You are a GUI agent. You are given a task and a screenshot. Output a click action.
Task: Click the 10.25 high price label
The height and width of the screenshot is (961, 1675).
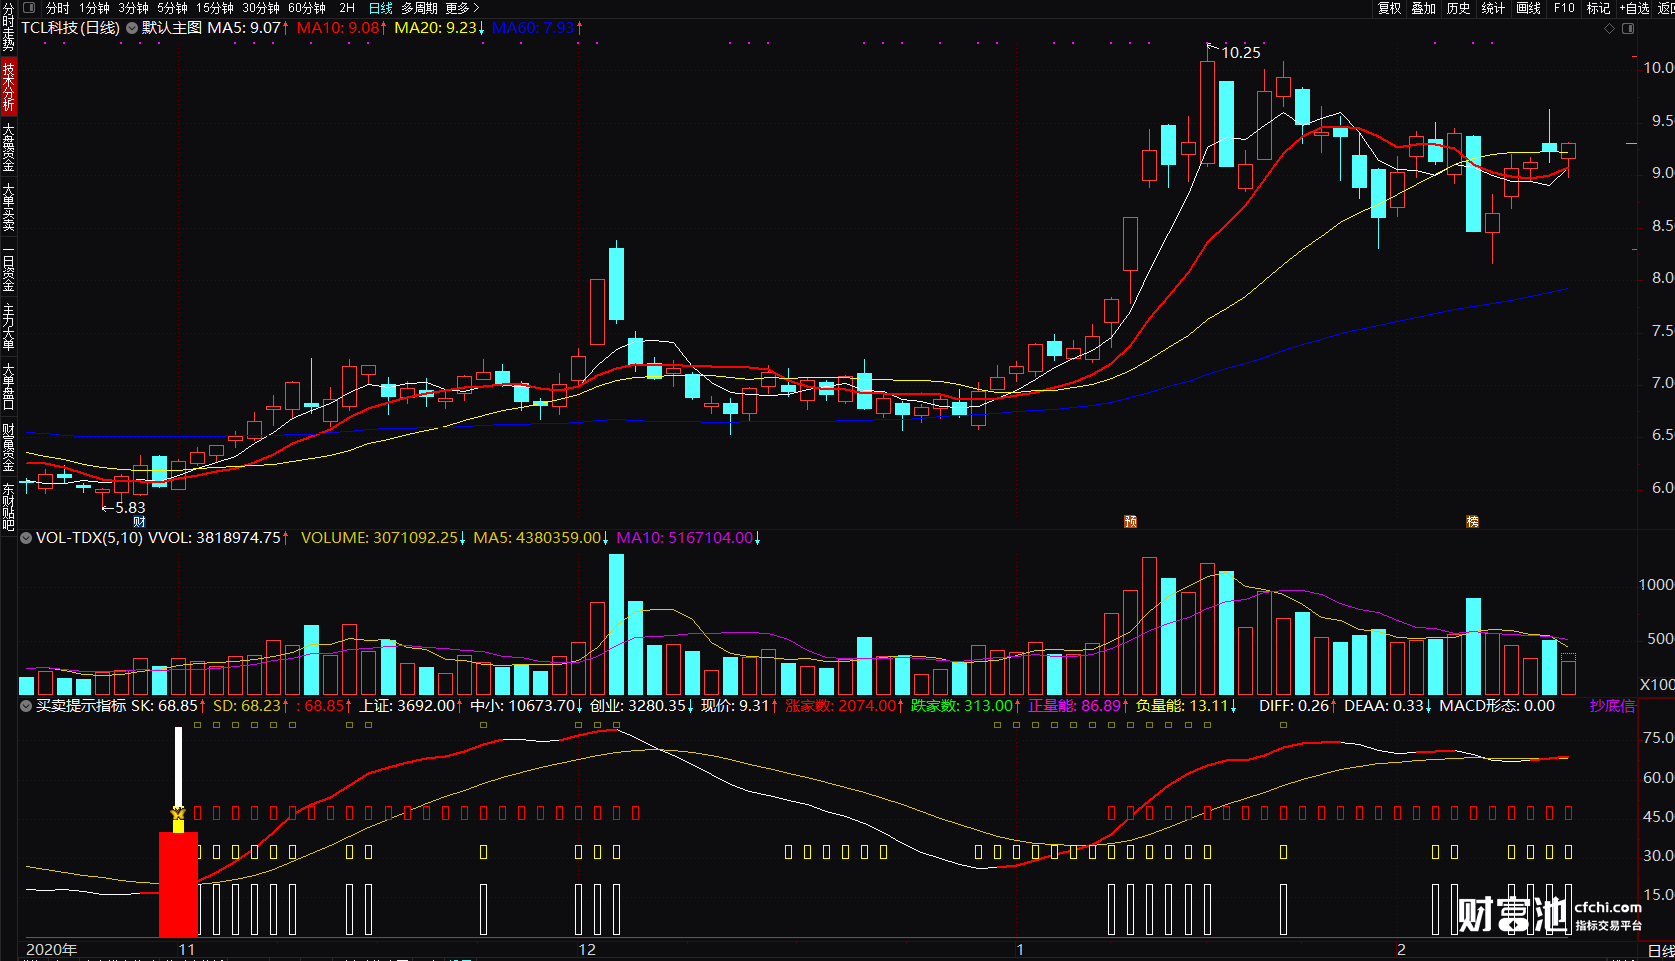[x=1241, y=53]
